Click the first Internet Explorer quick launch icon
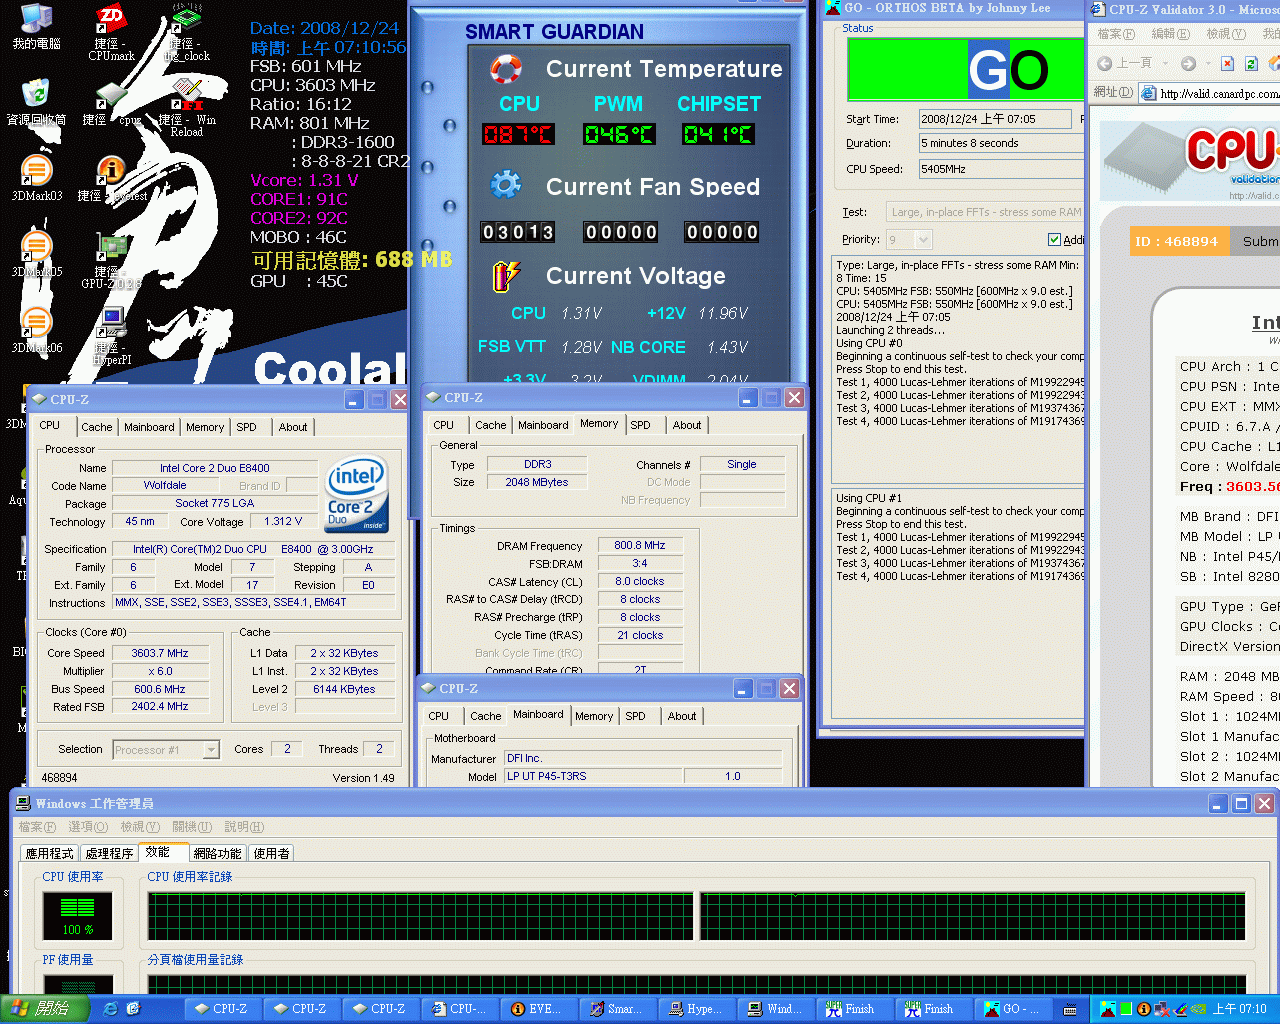Image resolution: width=1280 pixels, height=1024 pixels. point(110,1009)
